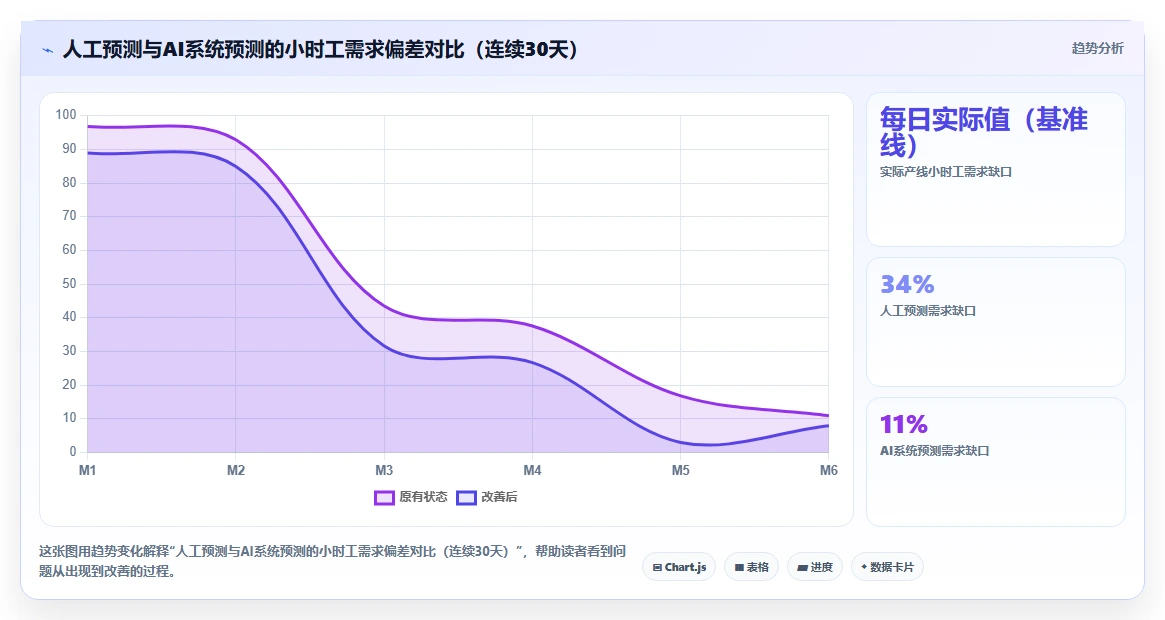1165x620 pixels.
Task: Click the trend icon beside the chart title
Action: (48, 51)
